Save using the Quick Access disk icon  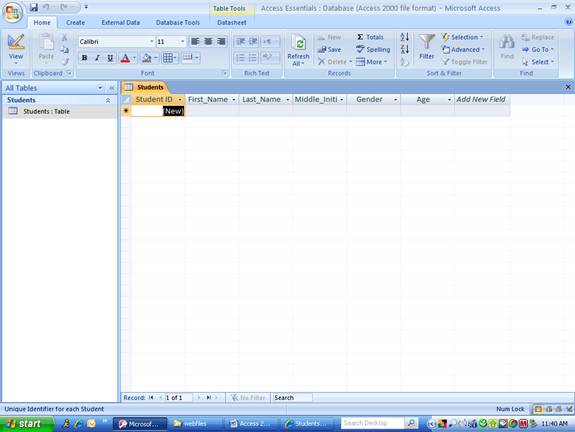pos(34,7)
